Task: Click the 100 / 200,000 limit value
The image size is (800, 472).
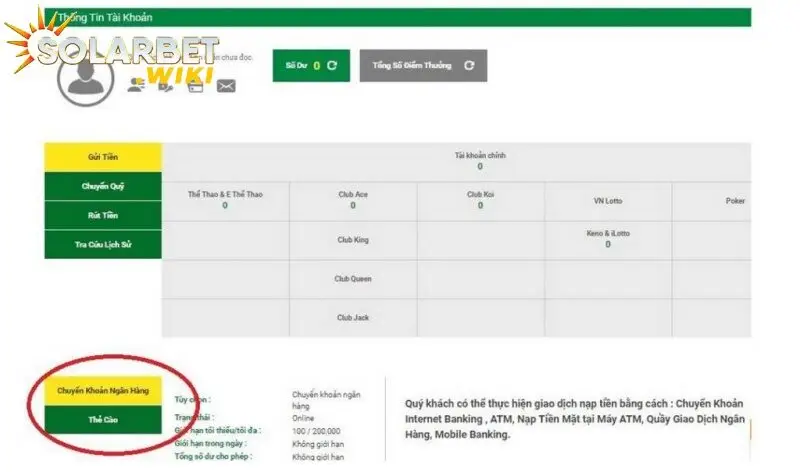Action: pos(316,431)
